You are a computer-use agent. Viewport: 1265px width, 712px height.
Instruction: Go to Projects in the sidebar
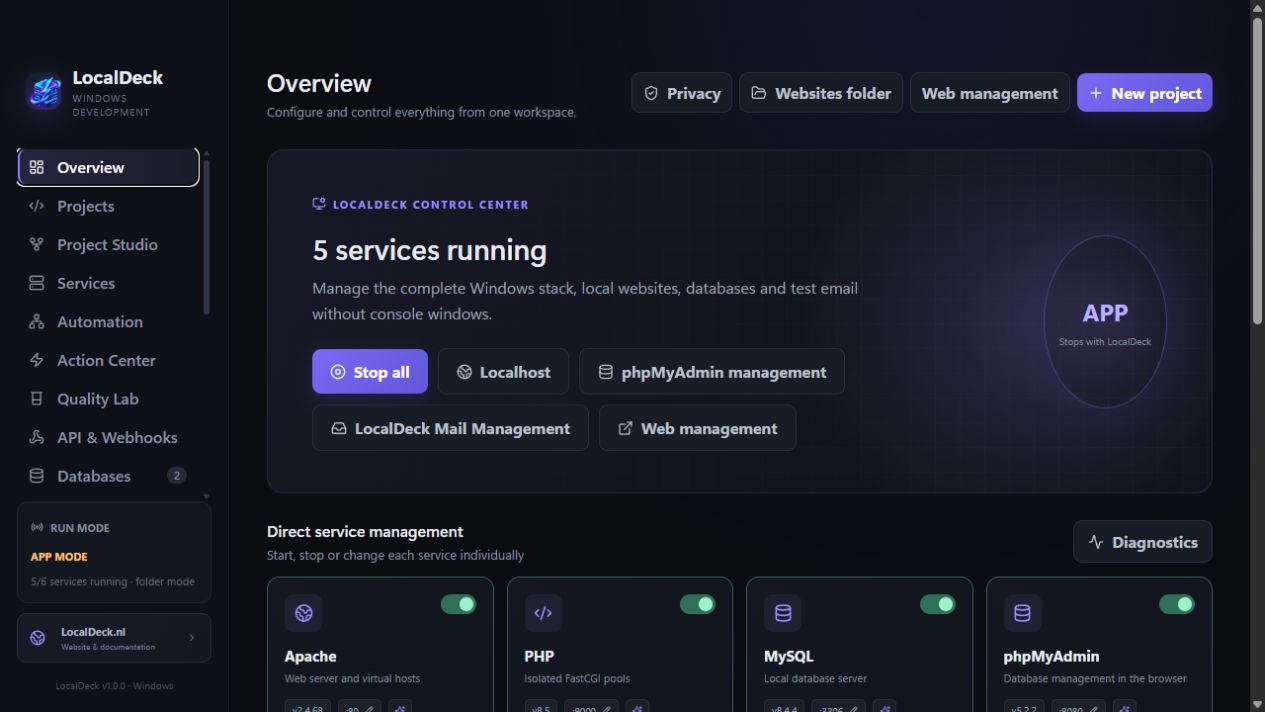(x=108, y=206)
